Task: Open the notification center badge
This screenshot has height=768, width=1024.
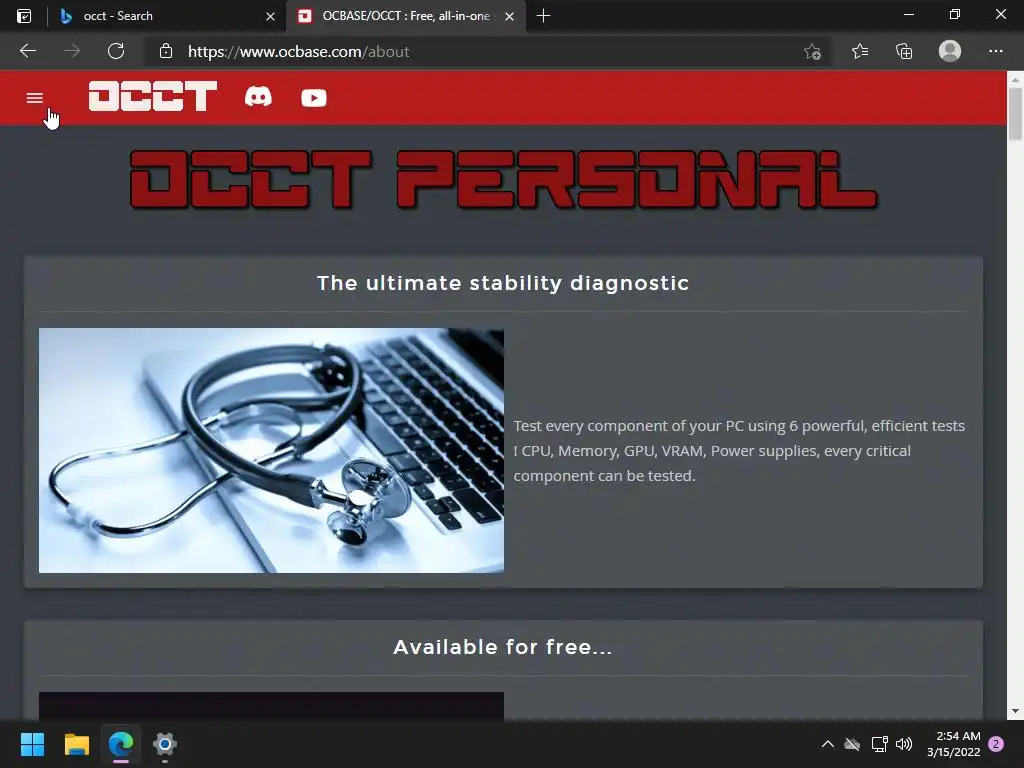Action: coord(996,744)
